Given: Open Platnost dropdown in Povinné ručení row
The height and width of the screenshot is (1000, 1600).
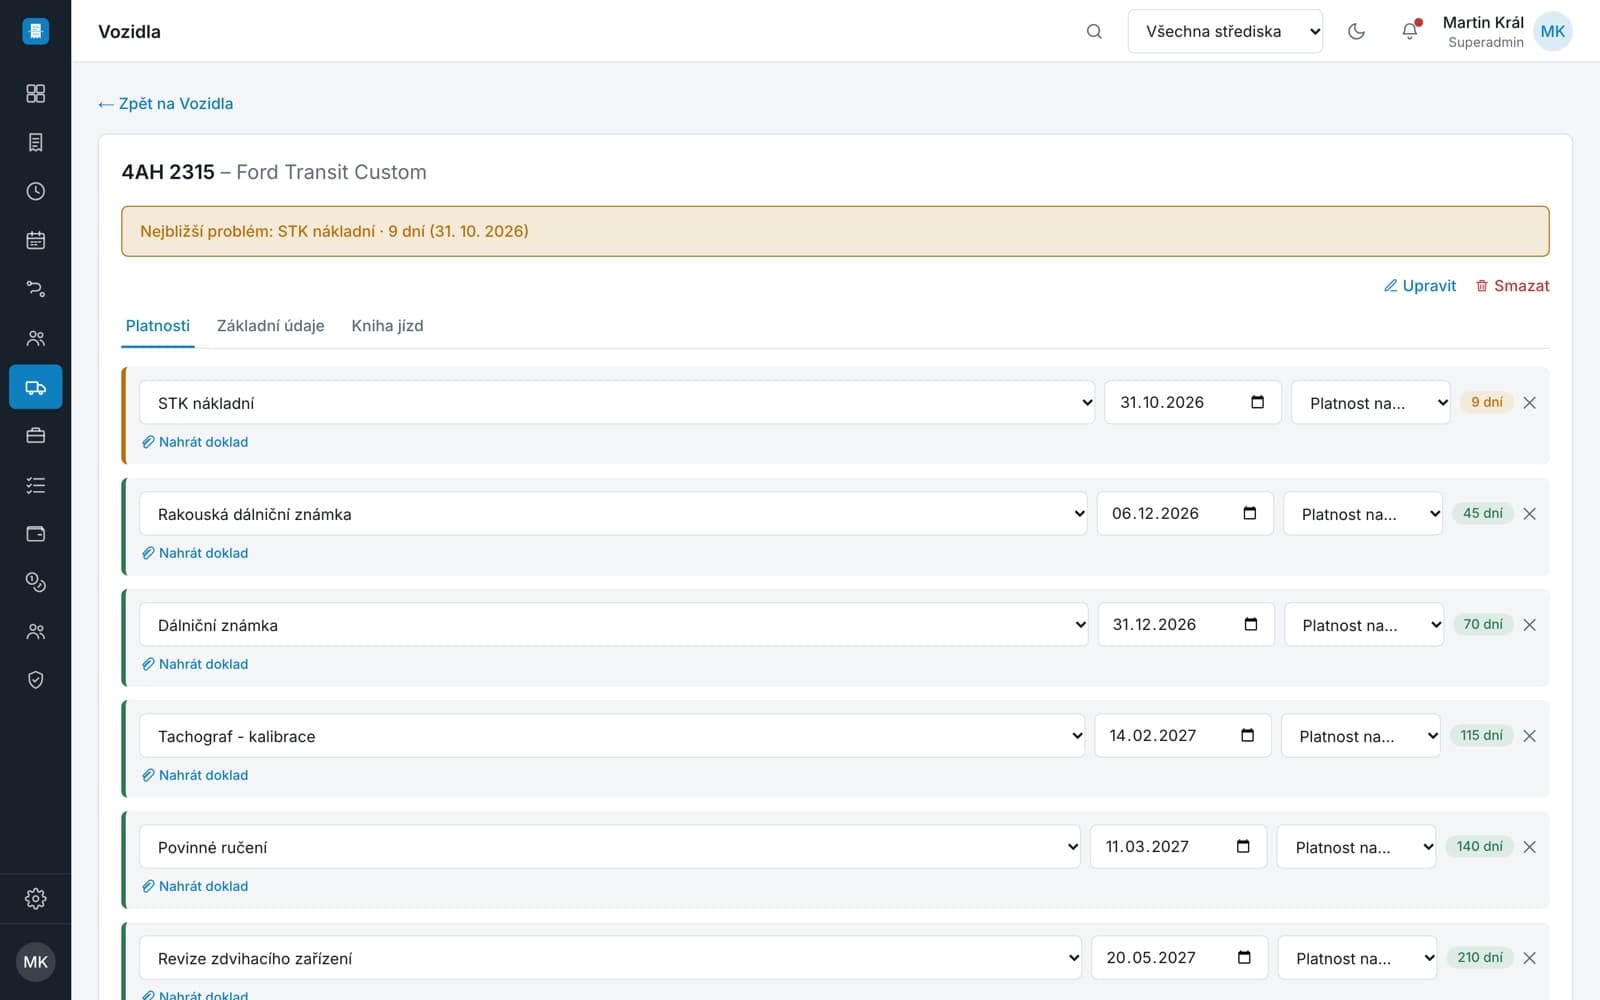Looking at the screenshot, I should coord(1357,847).
